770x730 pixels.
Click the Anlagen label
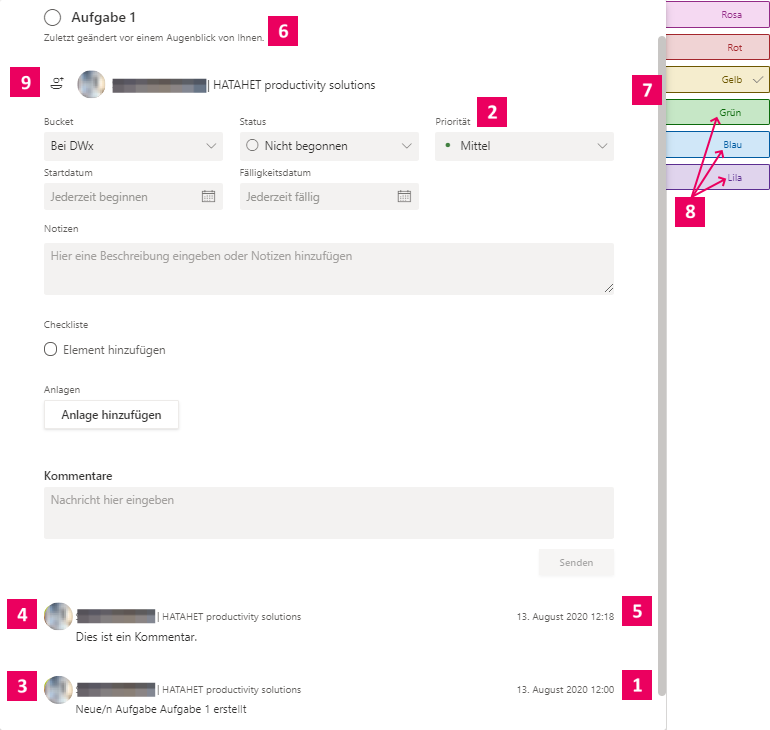(62, 390)
